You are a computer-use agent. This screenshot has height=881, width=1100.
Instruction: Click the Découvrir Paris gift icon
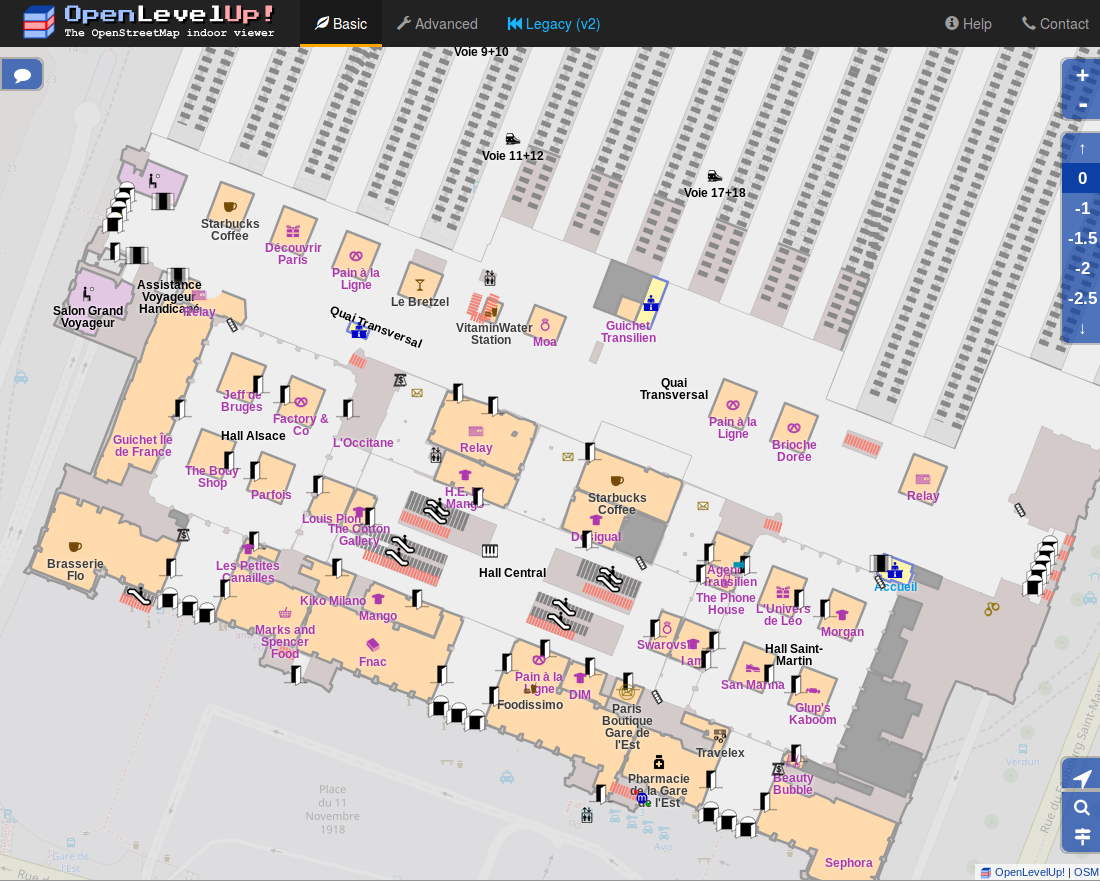(x=293, y=231)
